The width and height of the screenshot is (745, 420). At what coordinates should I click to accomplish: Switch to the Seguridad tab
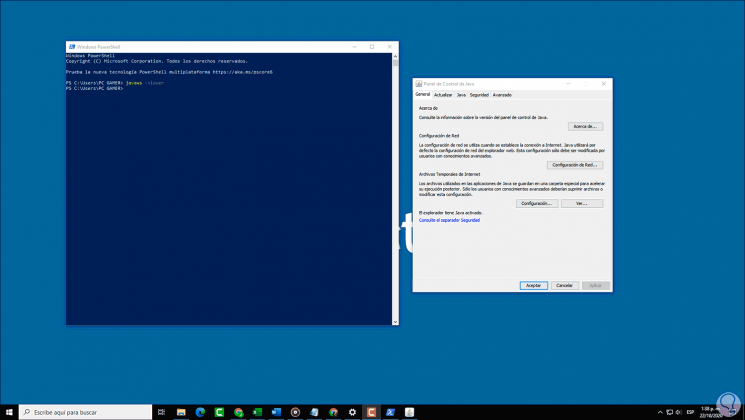pyautogui.click(x=479, y=95)
